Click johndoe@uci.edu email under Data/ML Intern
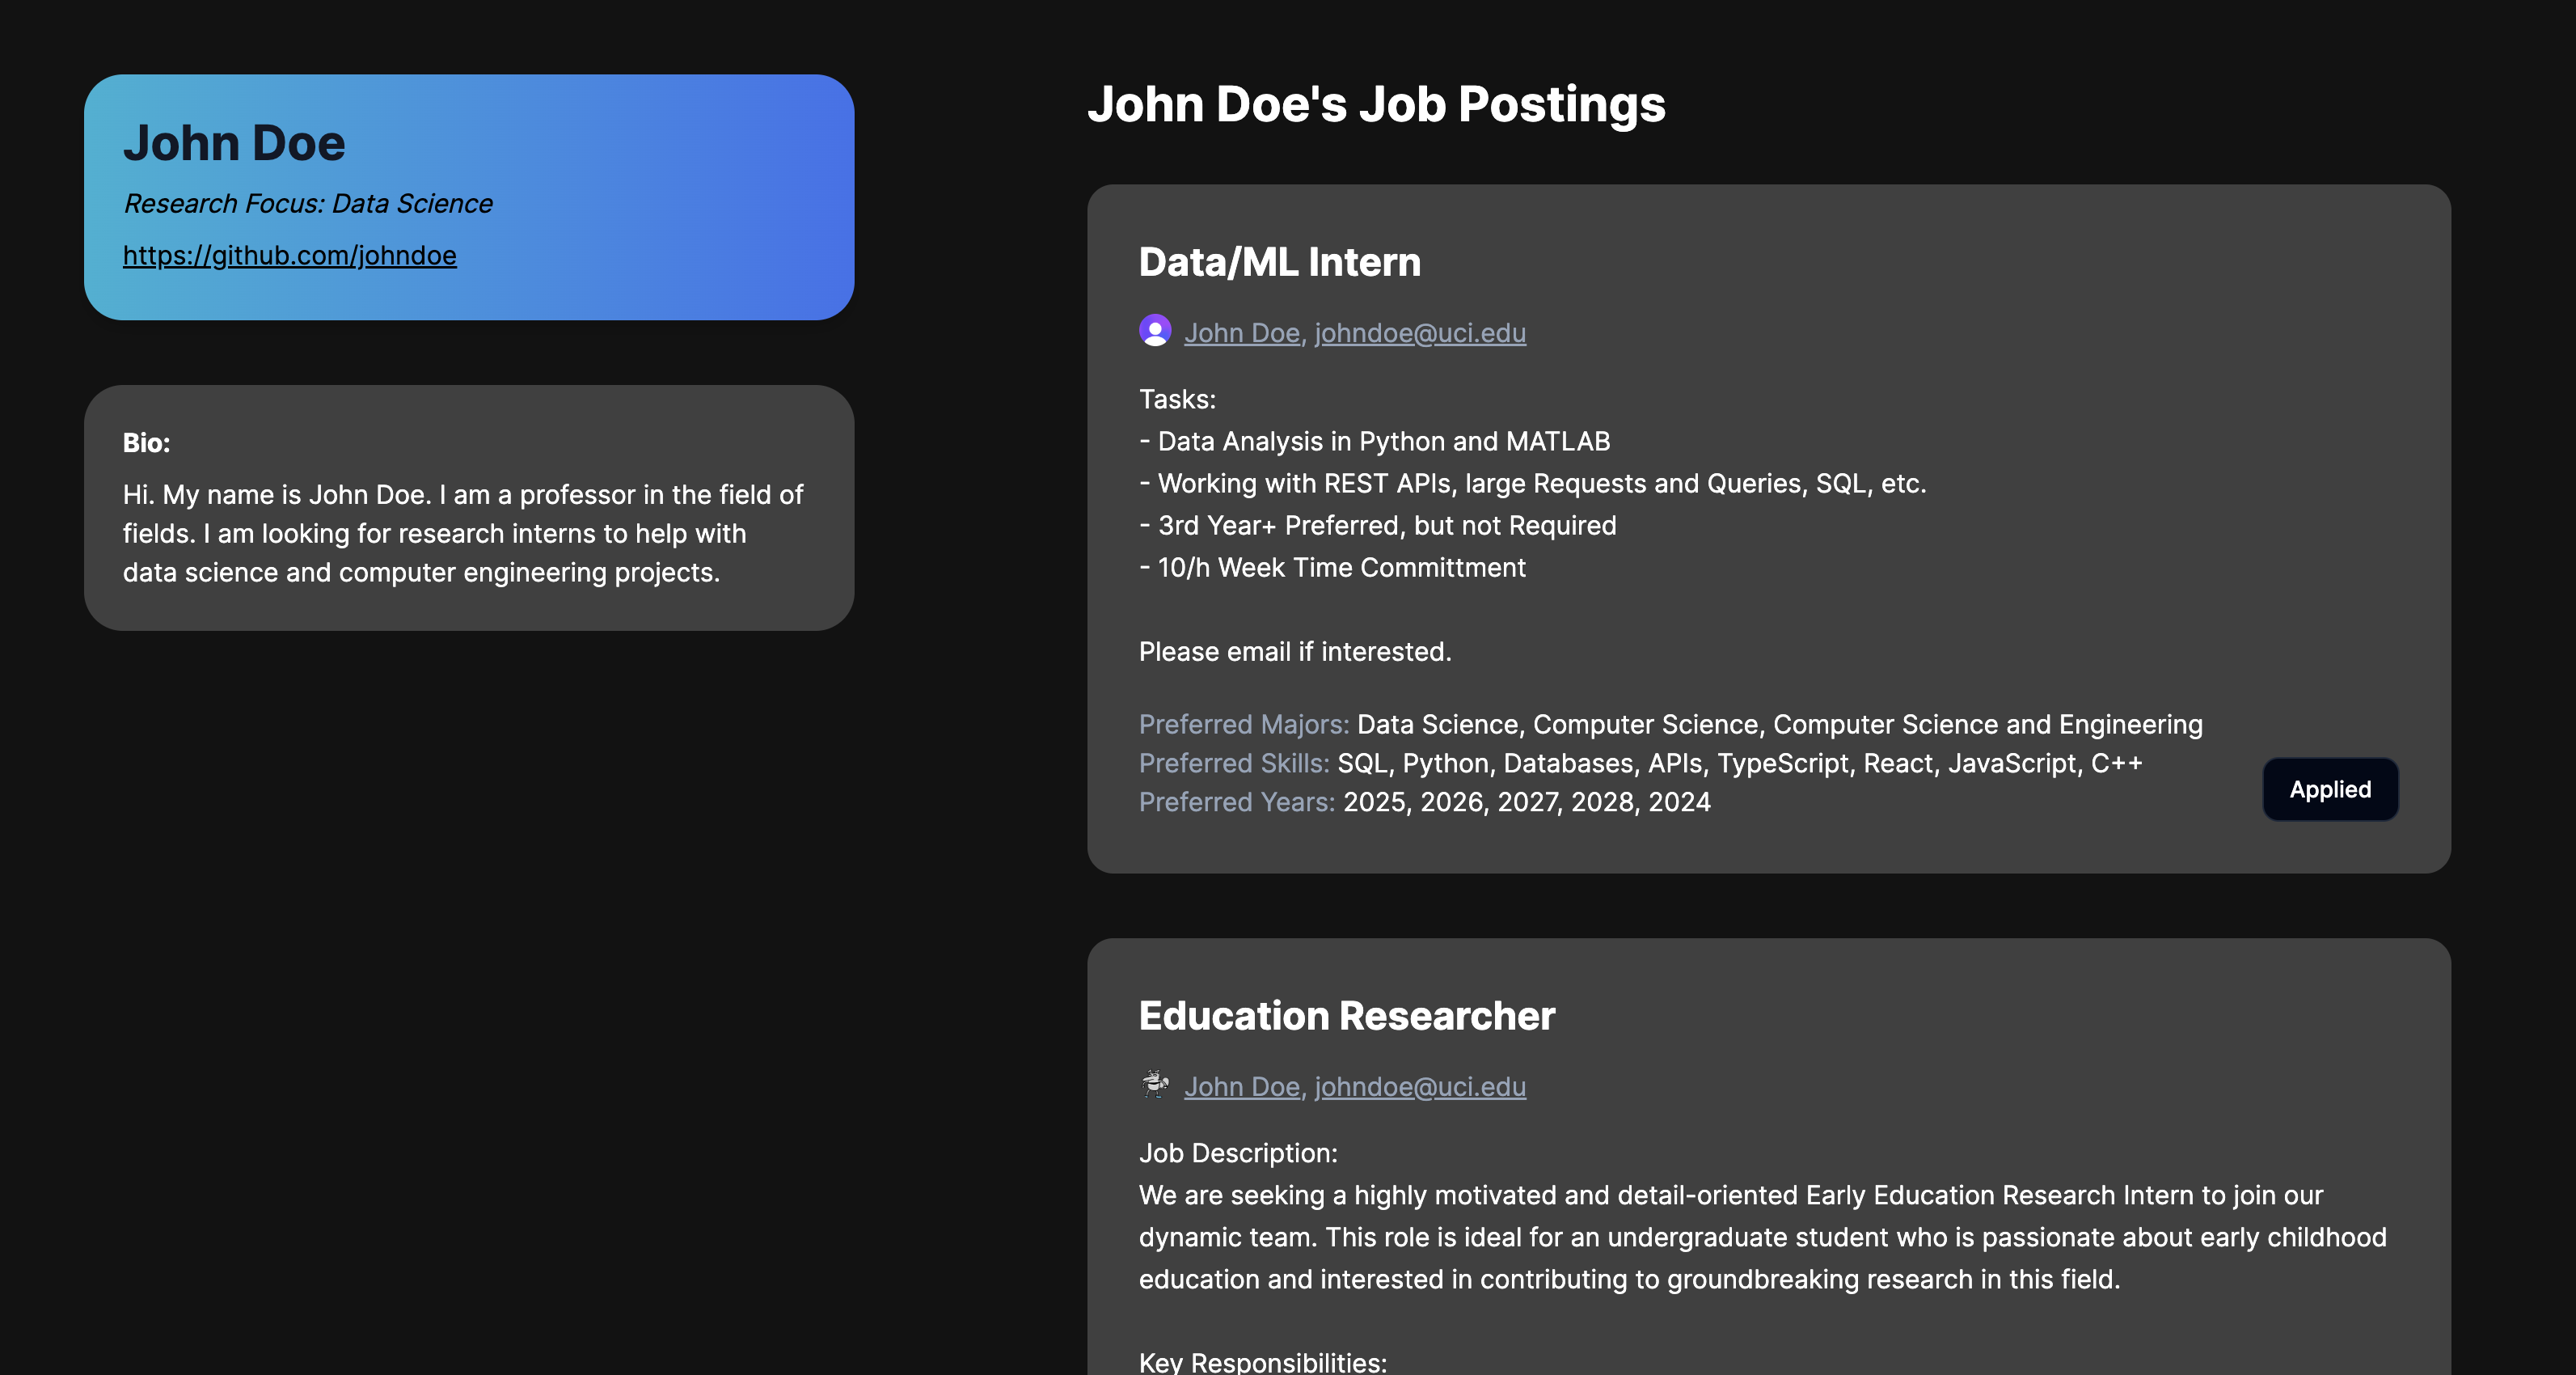 (1419, 333)
